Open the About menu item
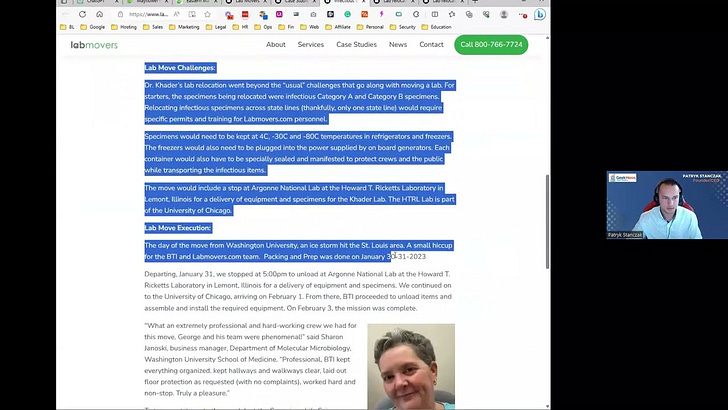Viewport: 728px width, 410px height. (276, 45)
